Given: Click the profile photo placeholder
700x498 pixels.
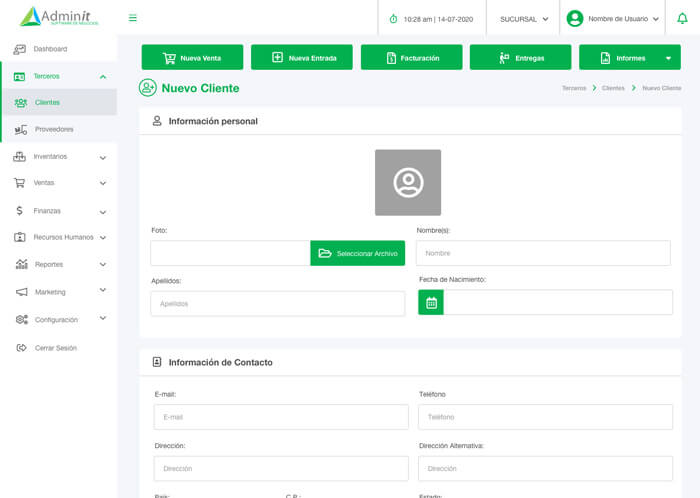Looking at the screenshot, I should point(408,183).
